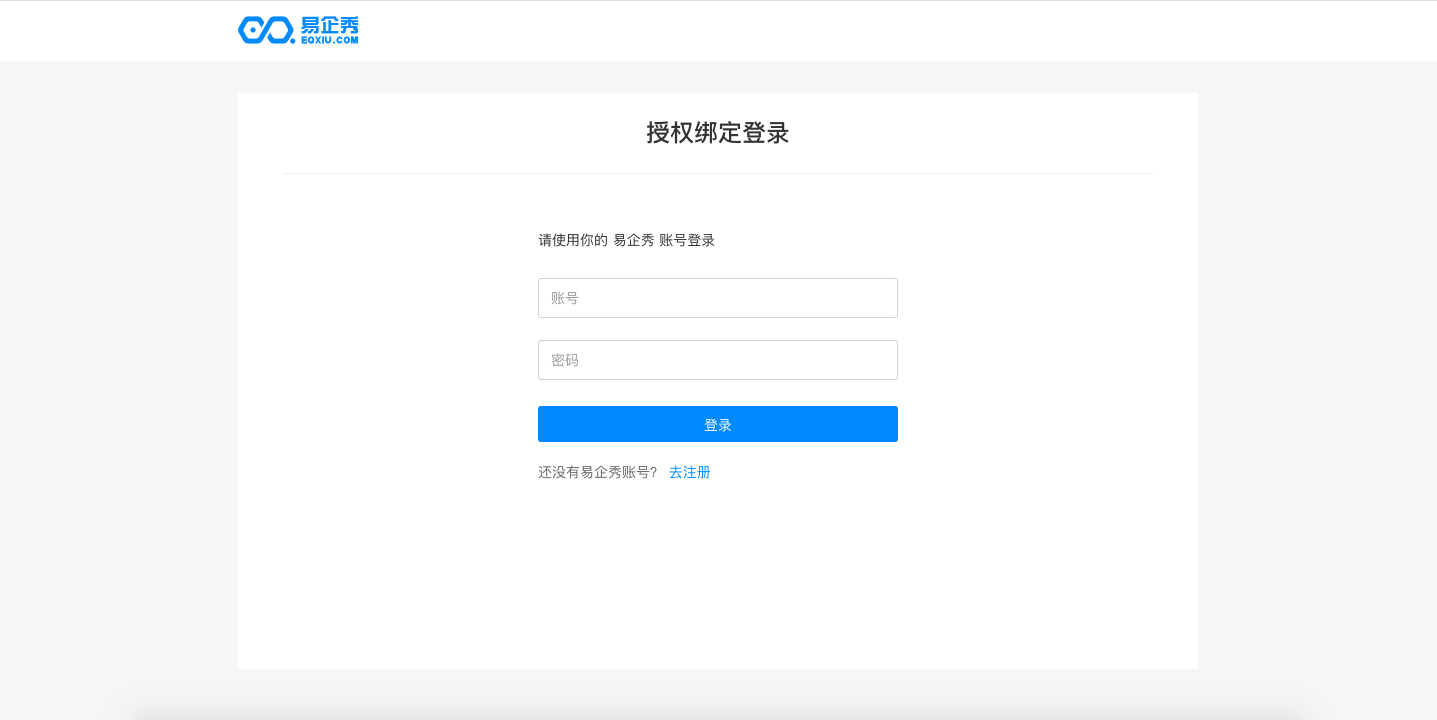
Task: Focus the 密码 password input field
Action: click(718, 360)
